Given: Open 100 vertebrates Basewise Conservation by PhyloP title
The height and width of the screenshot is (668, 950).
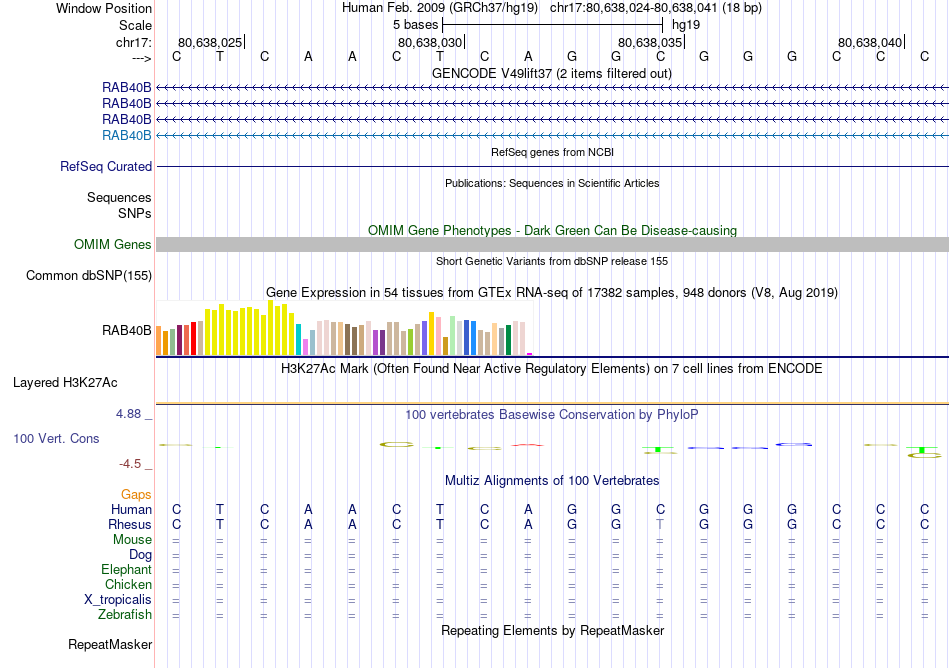Looking at the screenshot, I should 552,414.
